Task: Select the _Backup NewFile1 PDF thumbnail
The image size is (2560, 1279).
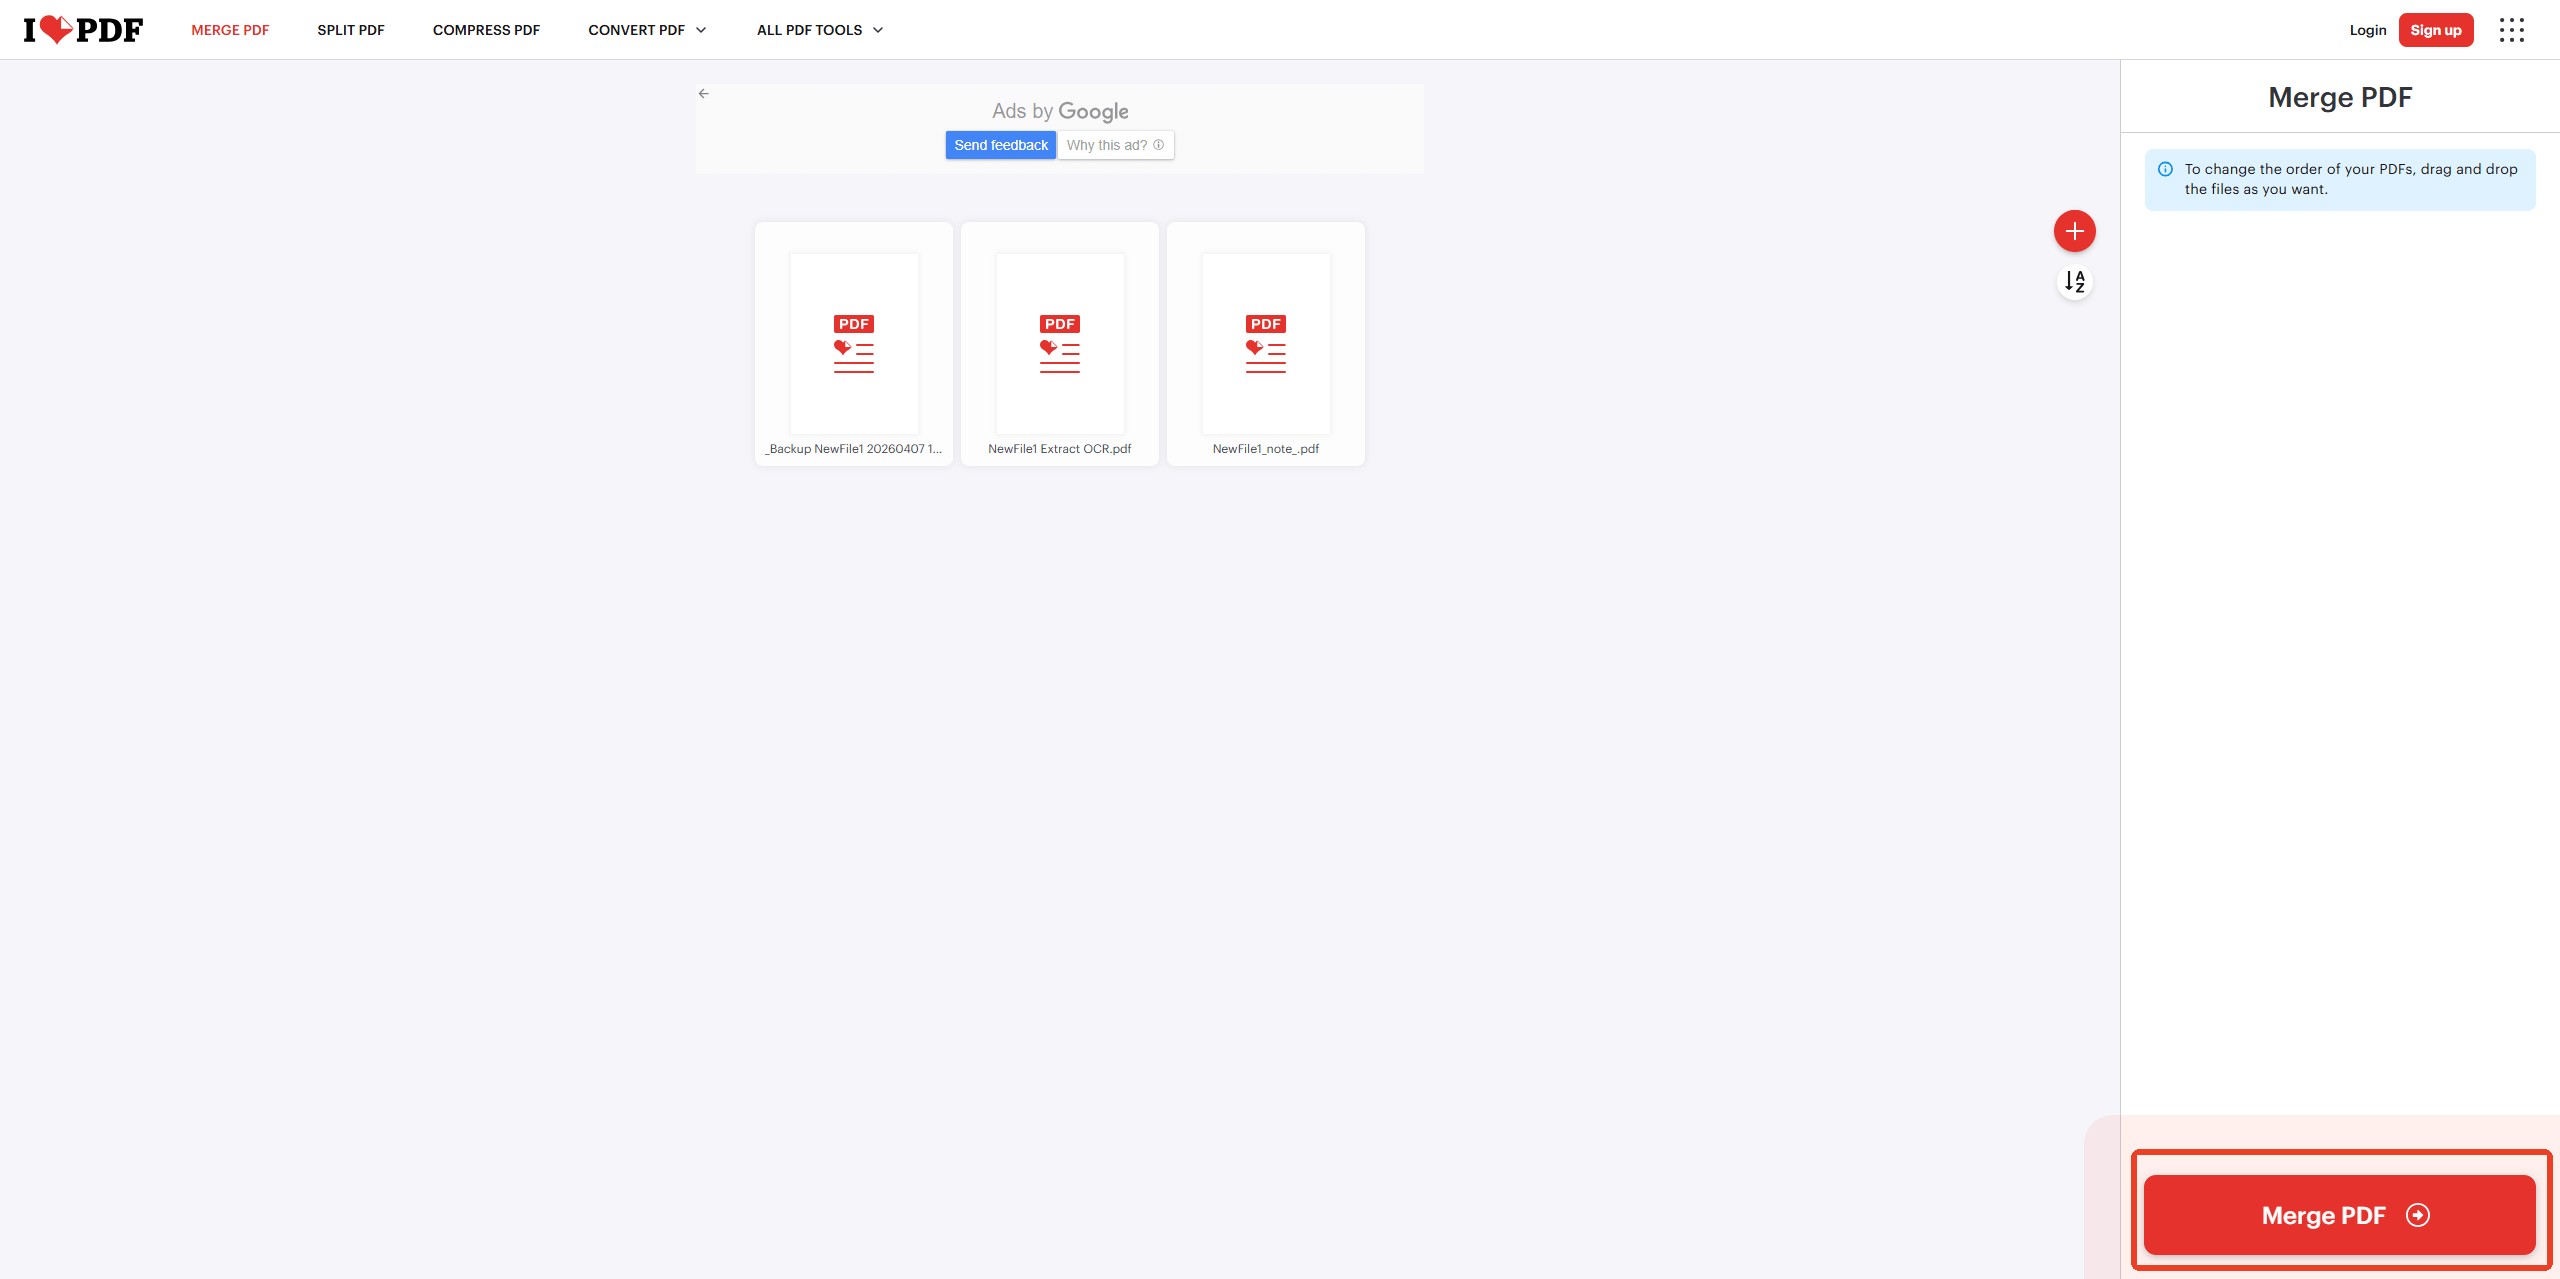Action: point(853,344)
